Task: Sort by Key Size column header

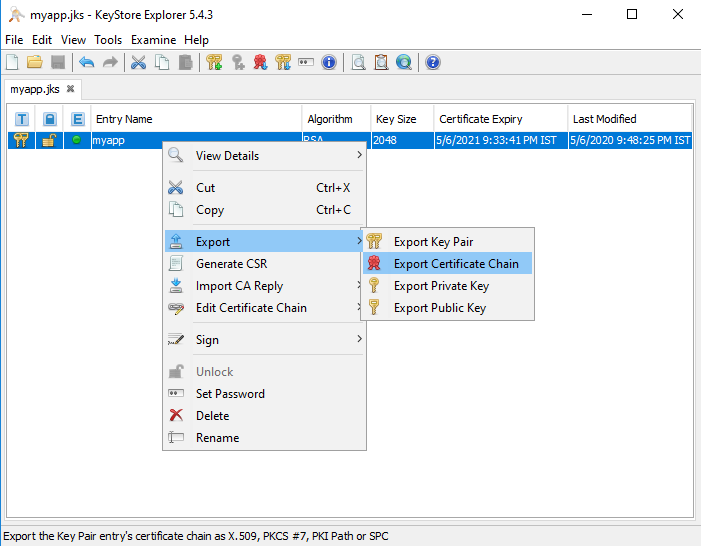Action: click(402, 119)
